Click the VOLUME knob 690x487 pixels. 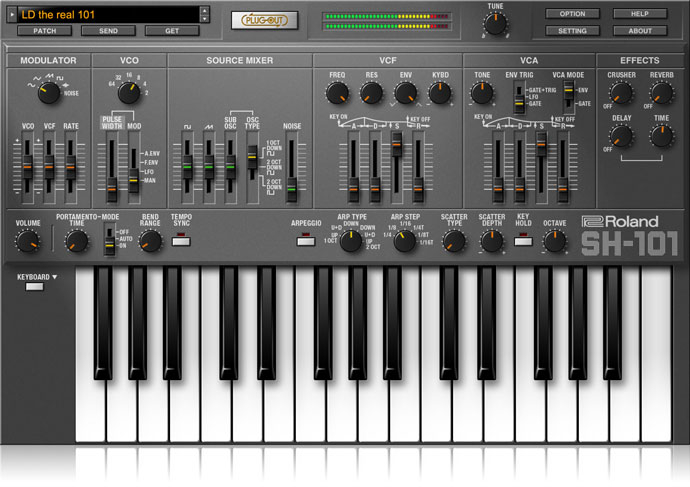click(28, 240)
